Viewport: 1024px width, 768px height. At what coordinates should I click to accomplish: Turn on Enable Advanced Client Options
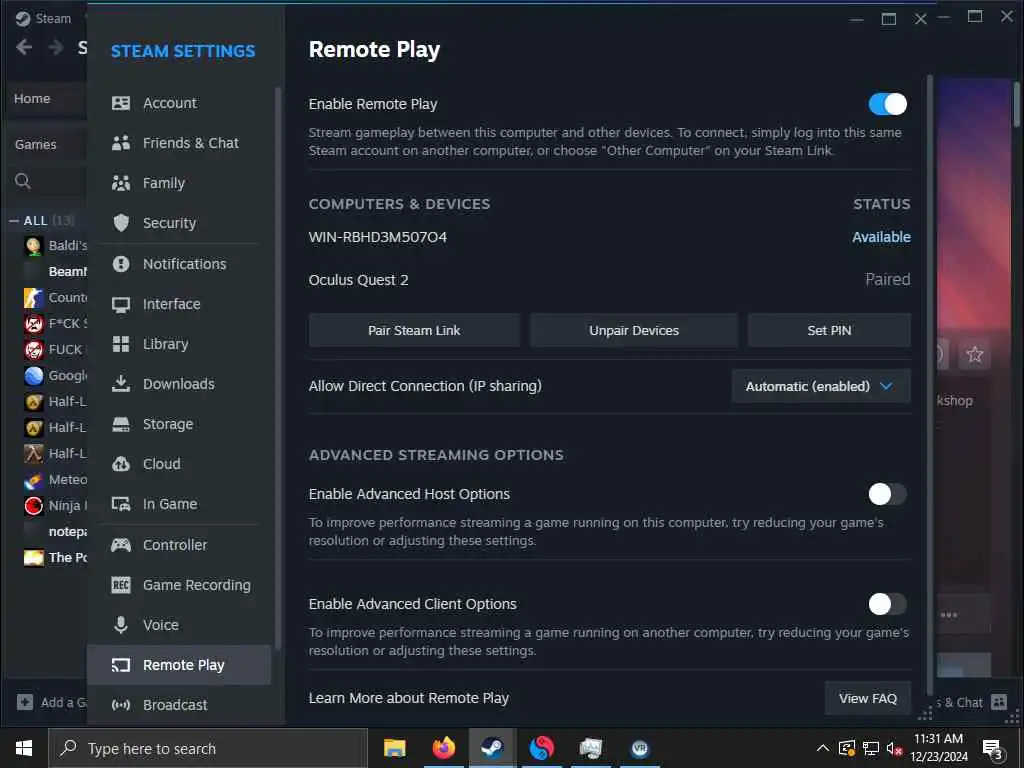click(x=888, y=604)
